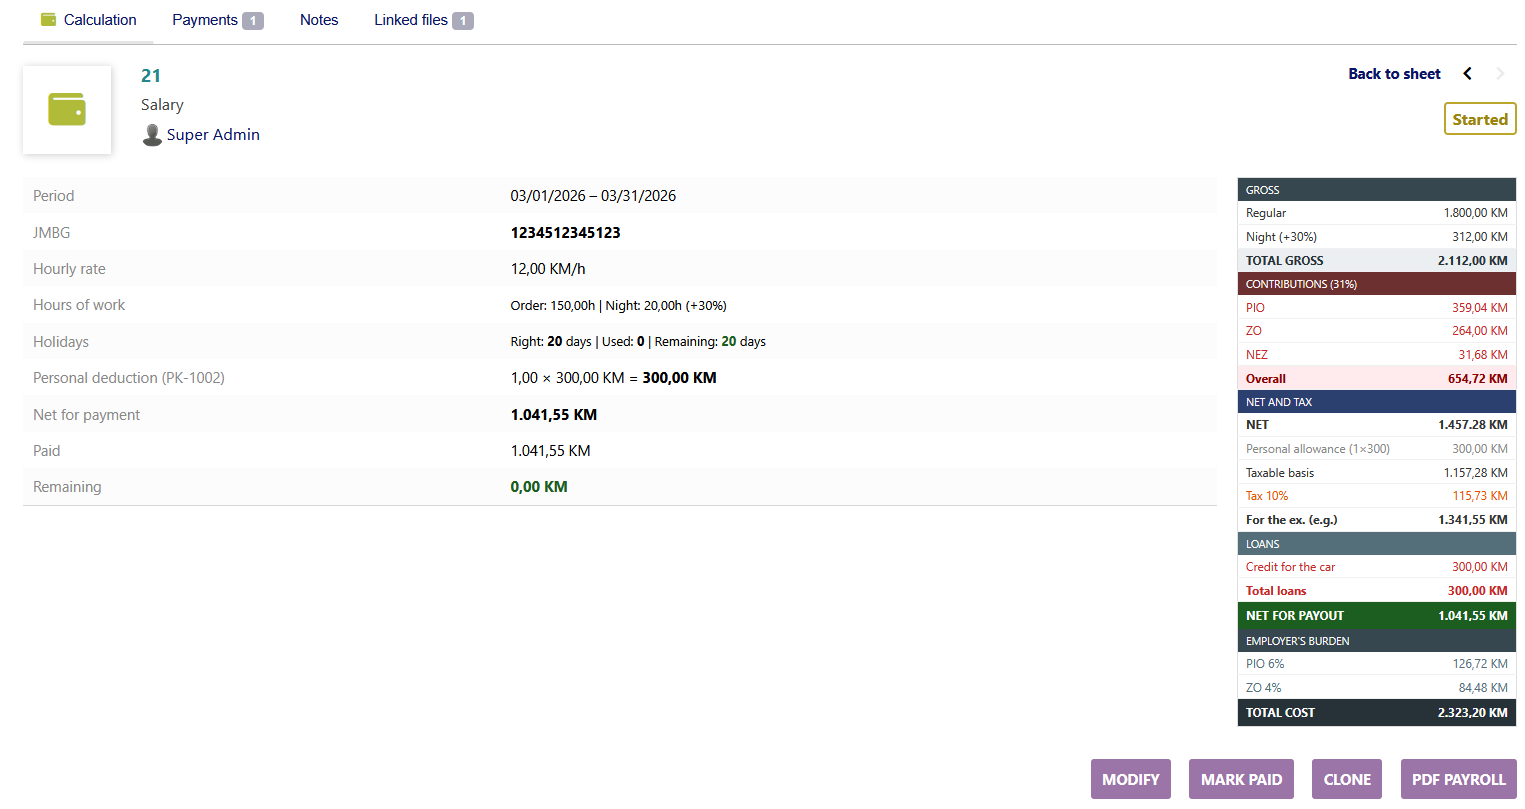
Task: Click the record number 21
Action: (x=151, y=76)
